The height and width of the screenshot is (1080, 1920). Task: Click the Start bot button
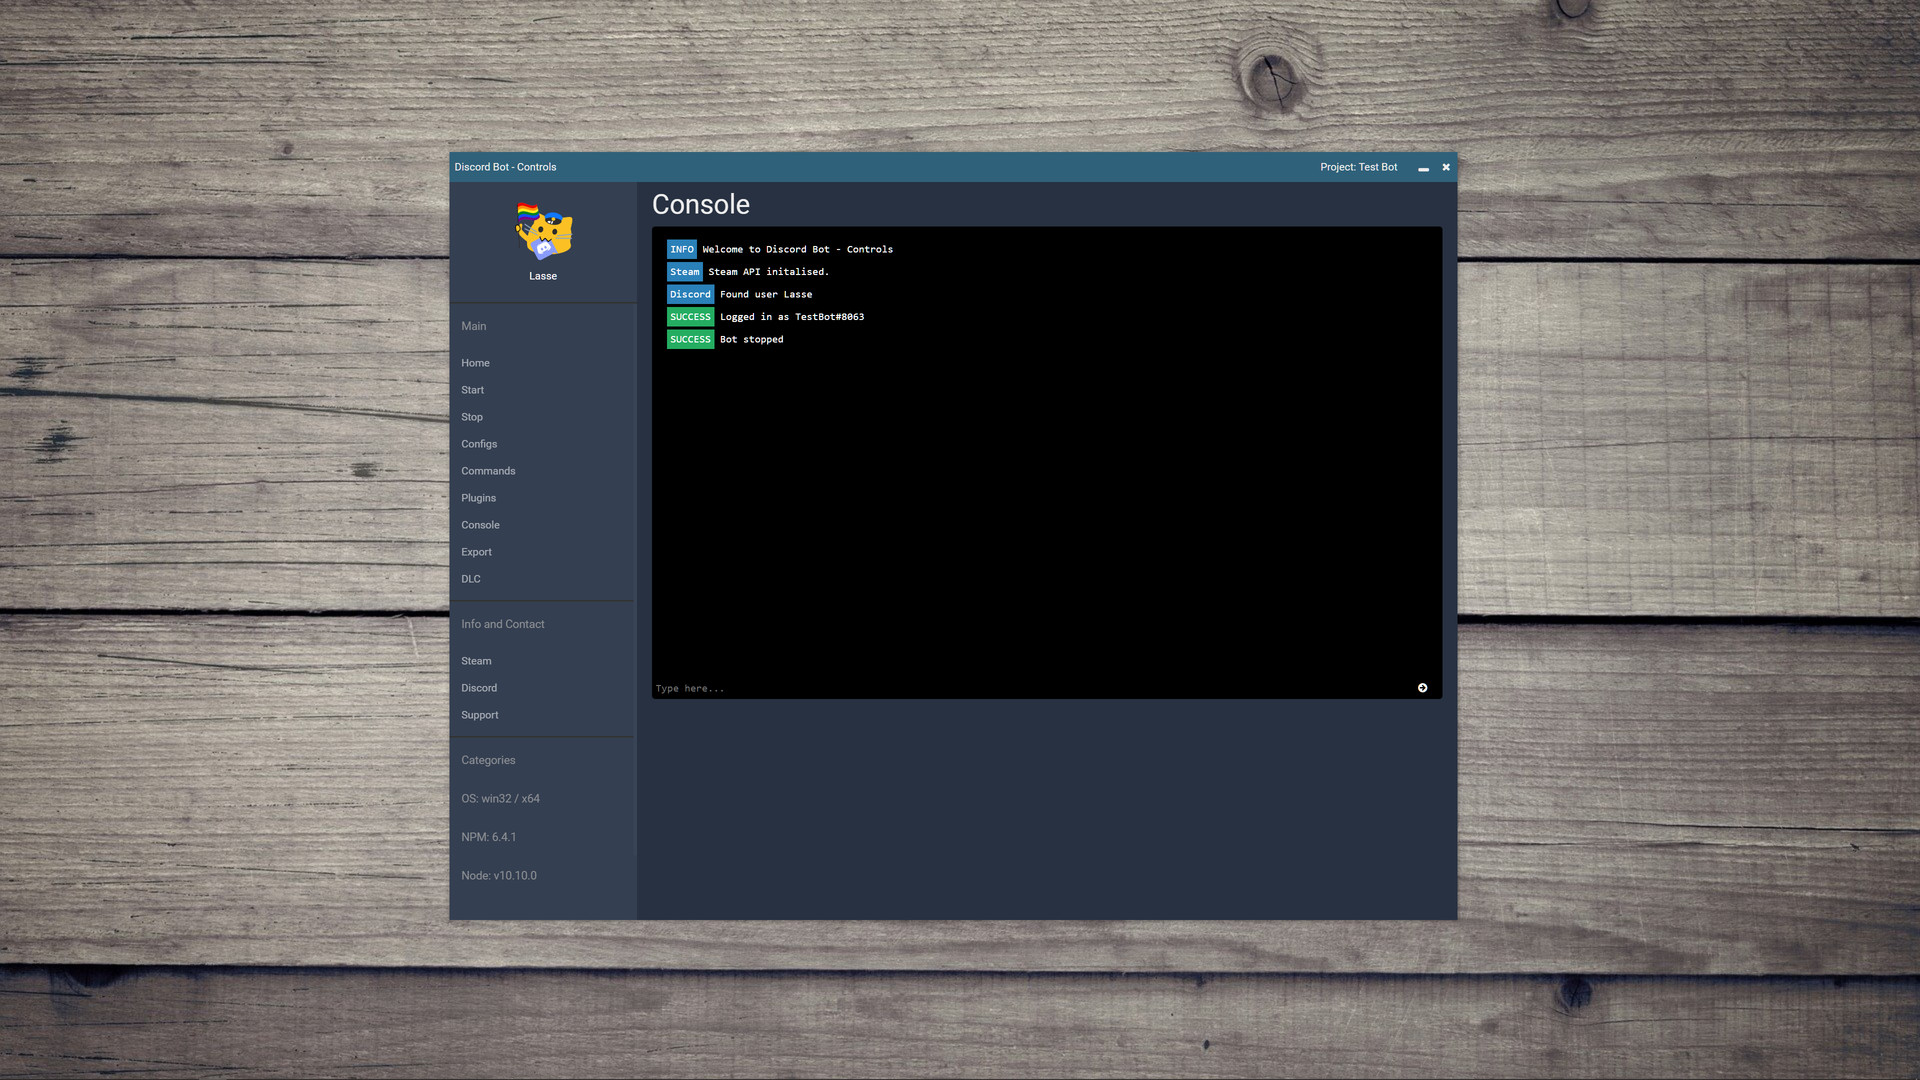tap(472, 389)
